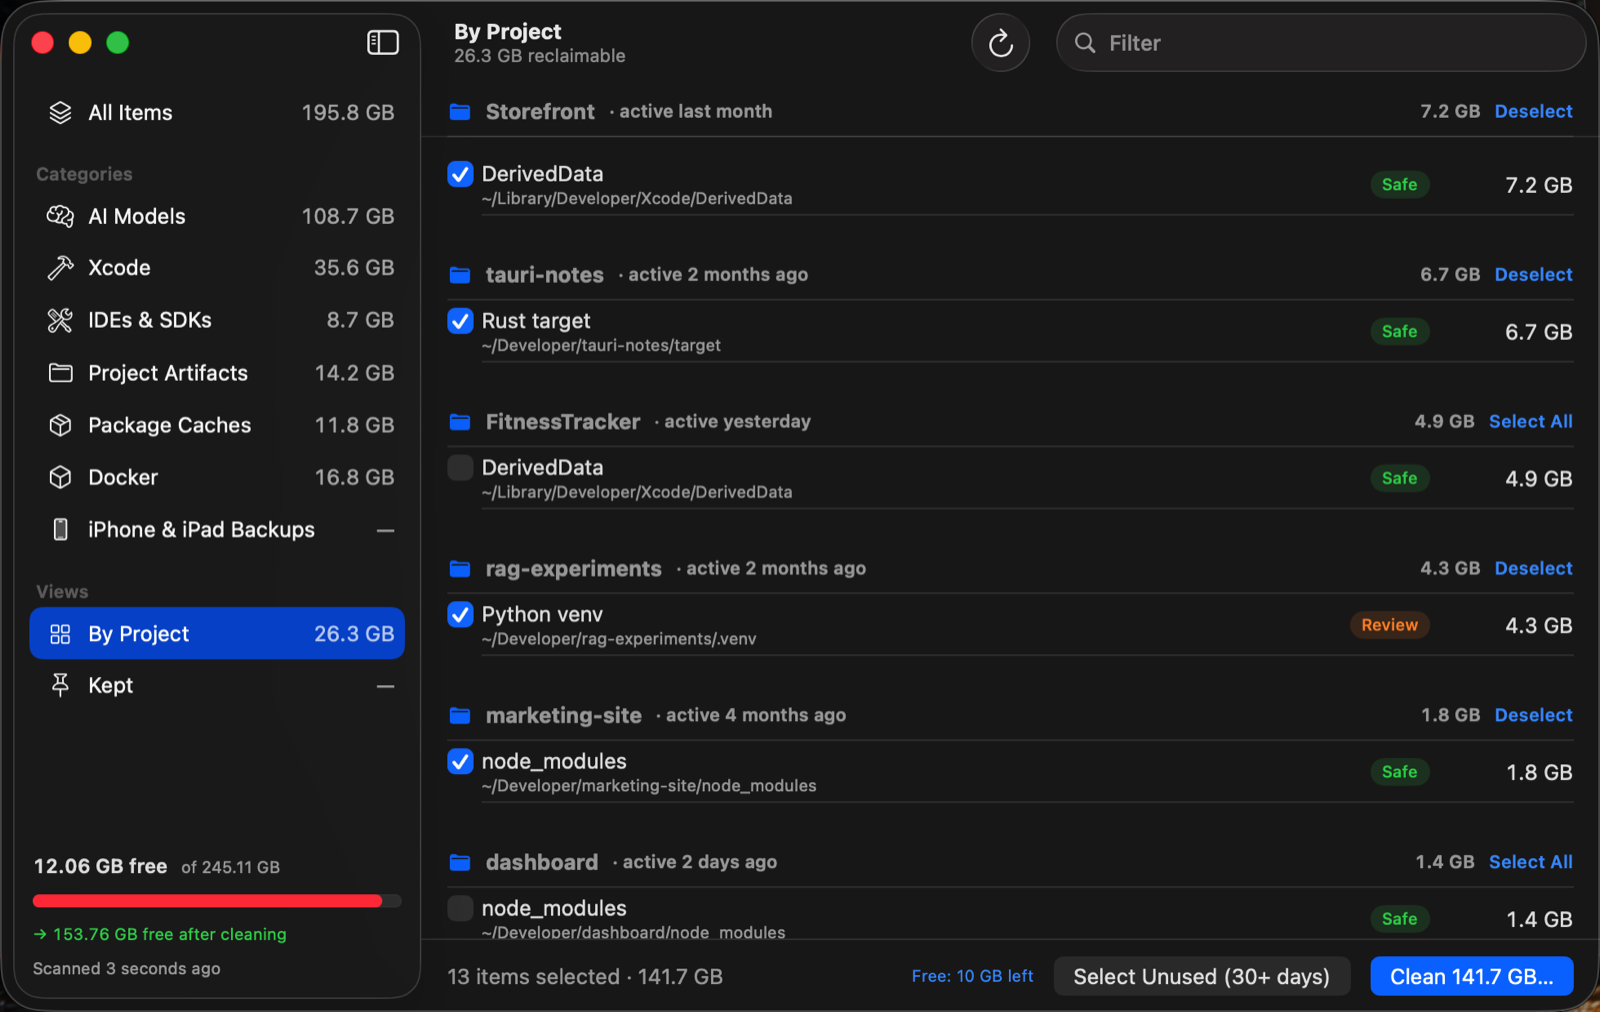1600x1012 pixels.
Task: Click the Free: 10 GB left text
Action: (972, 976)
